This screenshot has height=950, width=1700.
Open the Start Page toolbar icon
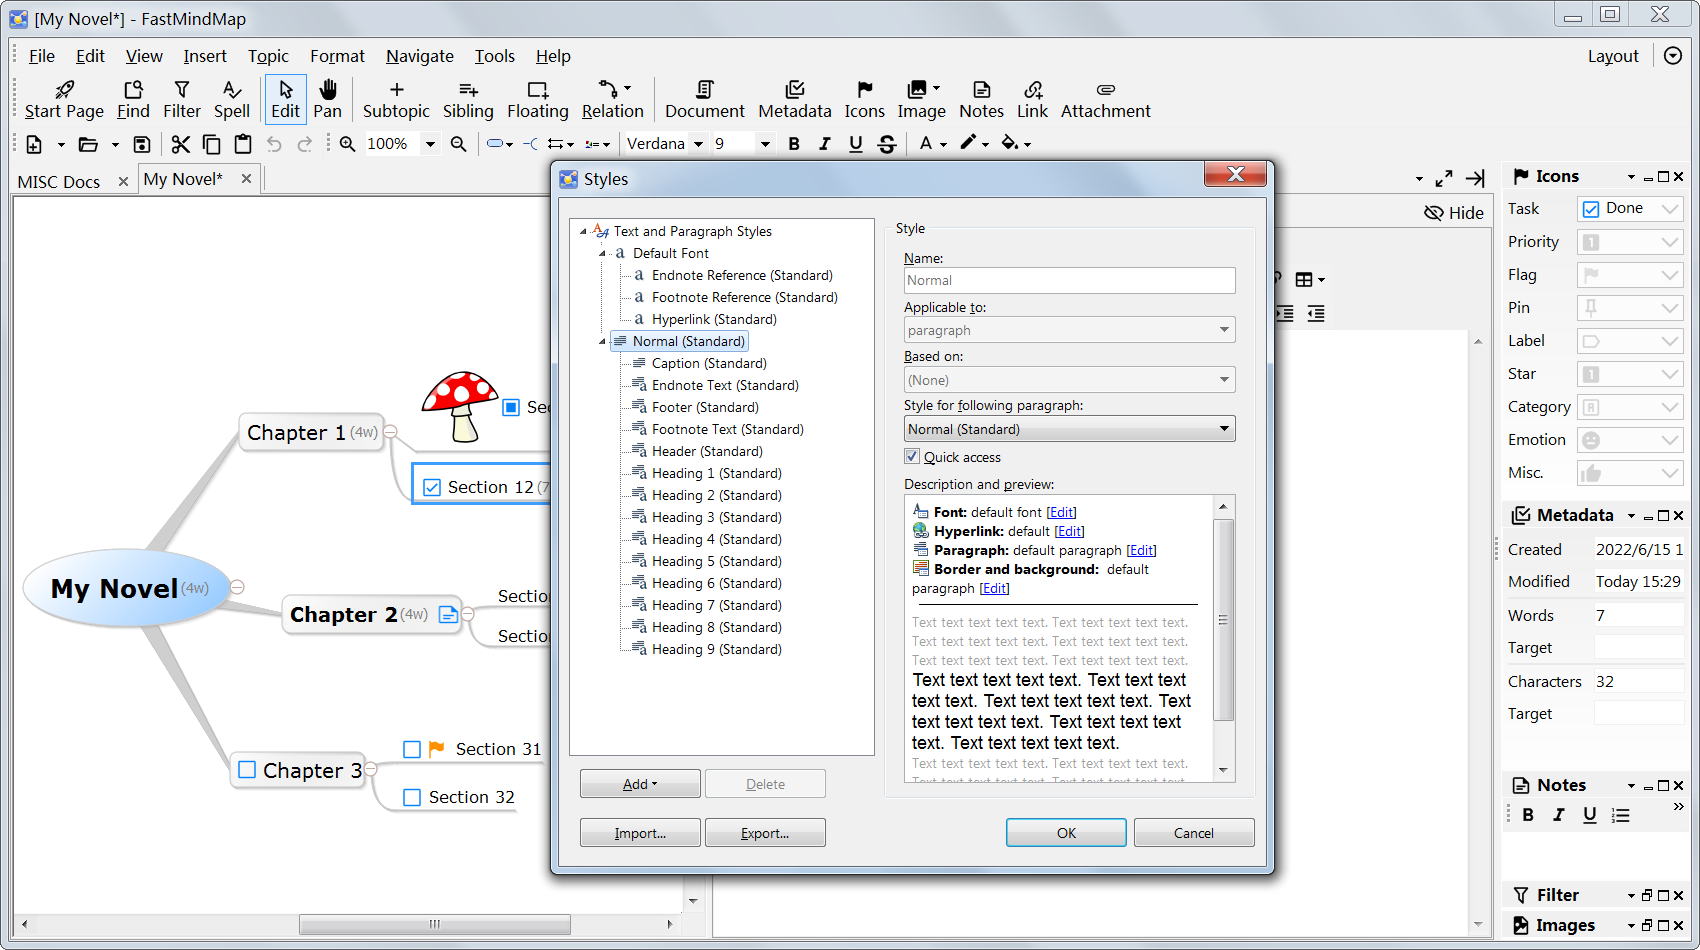click(x=64, y=100)
